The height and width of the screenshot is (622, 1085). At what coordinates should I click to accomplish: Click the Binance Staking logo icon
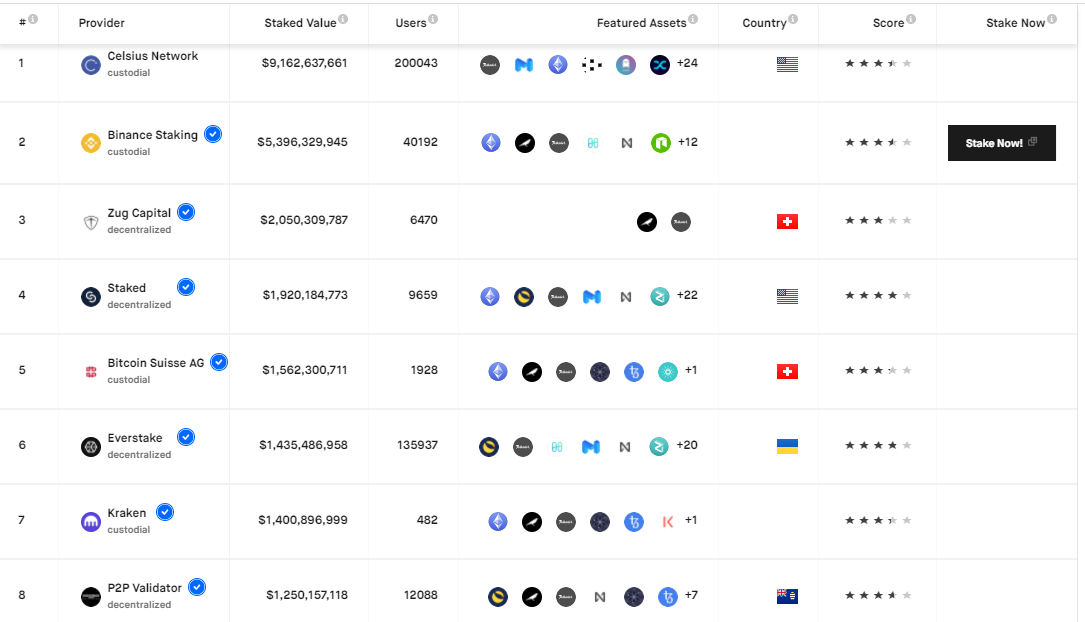coord(91,143)
